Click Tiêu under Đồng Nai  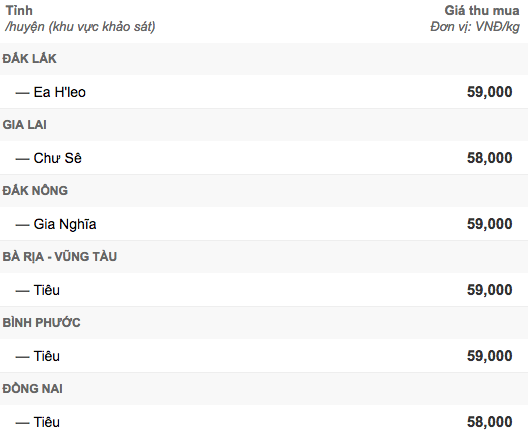point(46,422)
